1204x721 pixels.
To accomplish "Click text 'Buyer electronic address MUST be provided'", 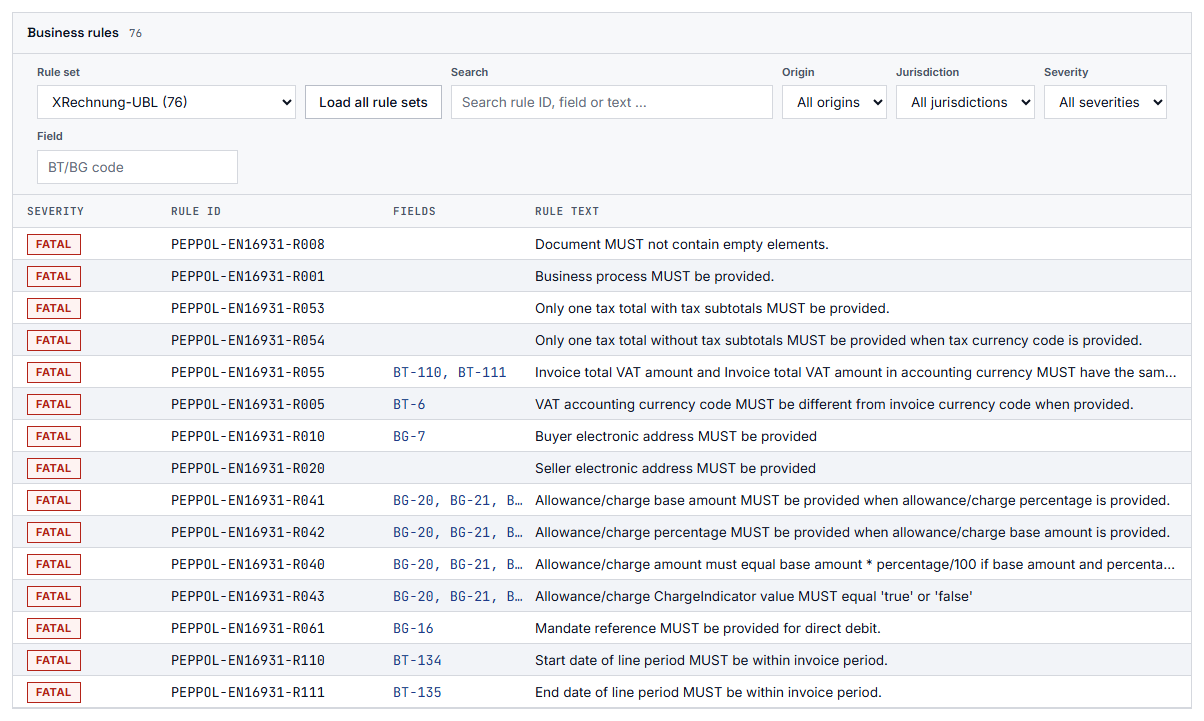I will tap(676, 436).
